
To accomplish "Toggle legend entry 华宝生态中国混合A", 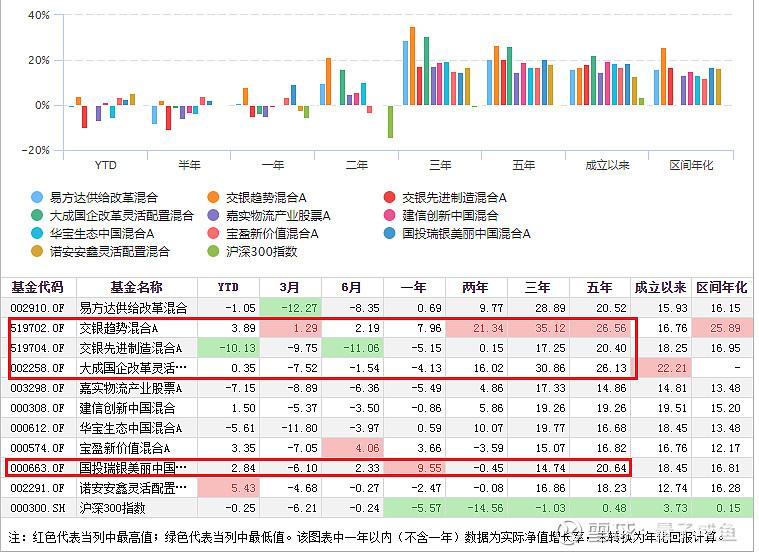I will pos(92,233).
